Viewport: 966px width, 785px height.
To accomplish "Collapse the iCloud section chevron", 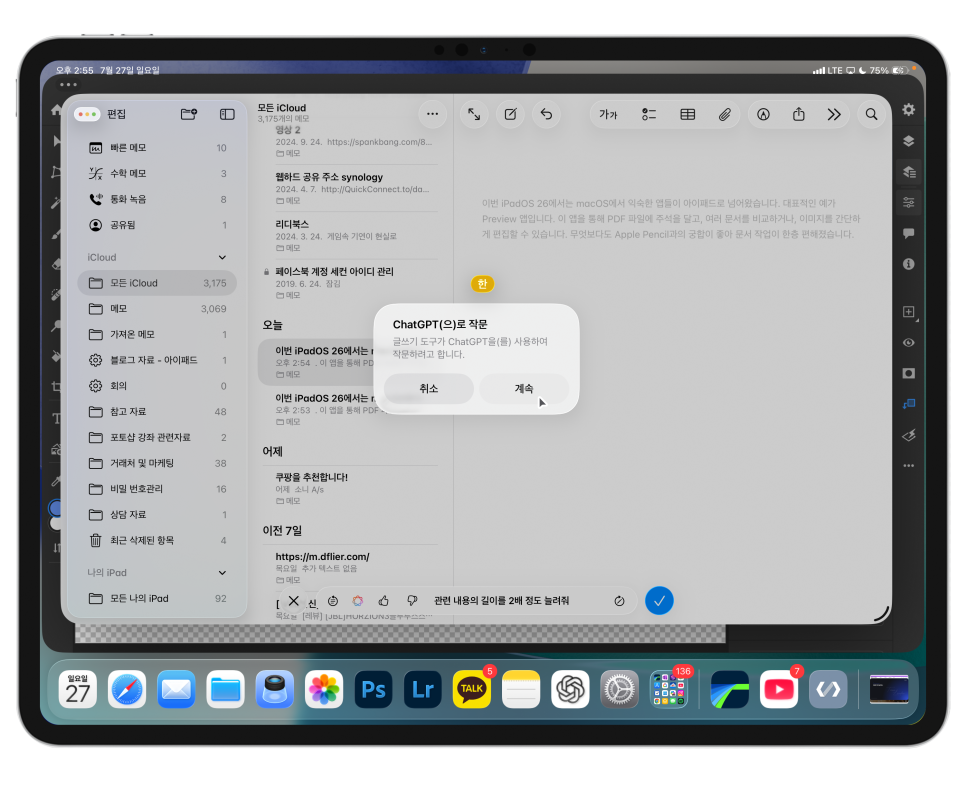I will (222, 258).
